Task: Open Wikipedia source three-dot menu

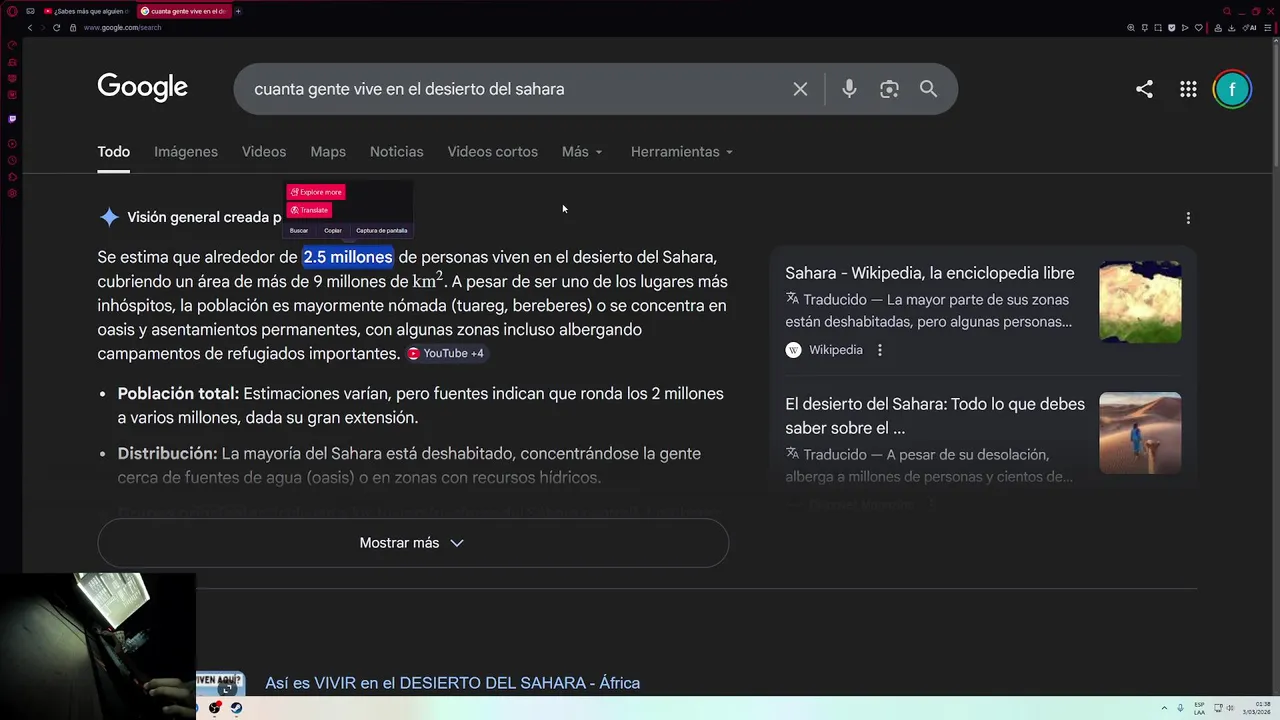Action: click(880, 350)
